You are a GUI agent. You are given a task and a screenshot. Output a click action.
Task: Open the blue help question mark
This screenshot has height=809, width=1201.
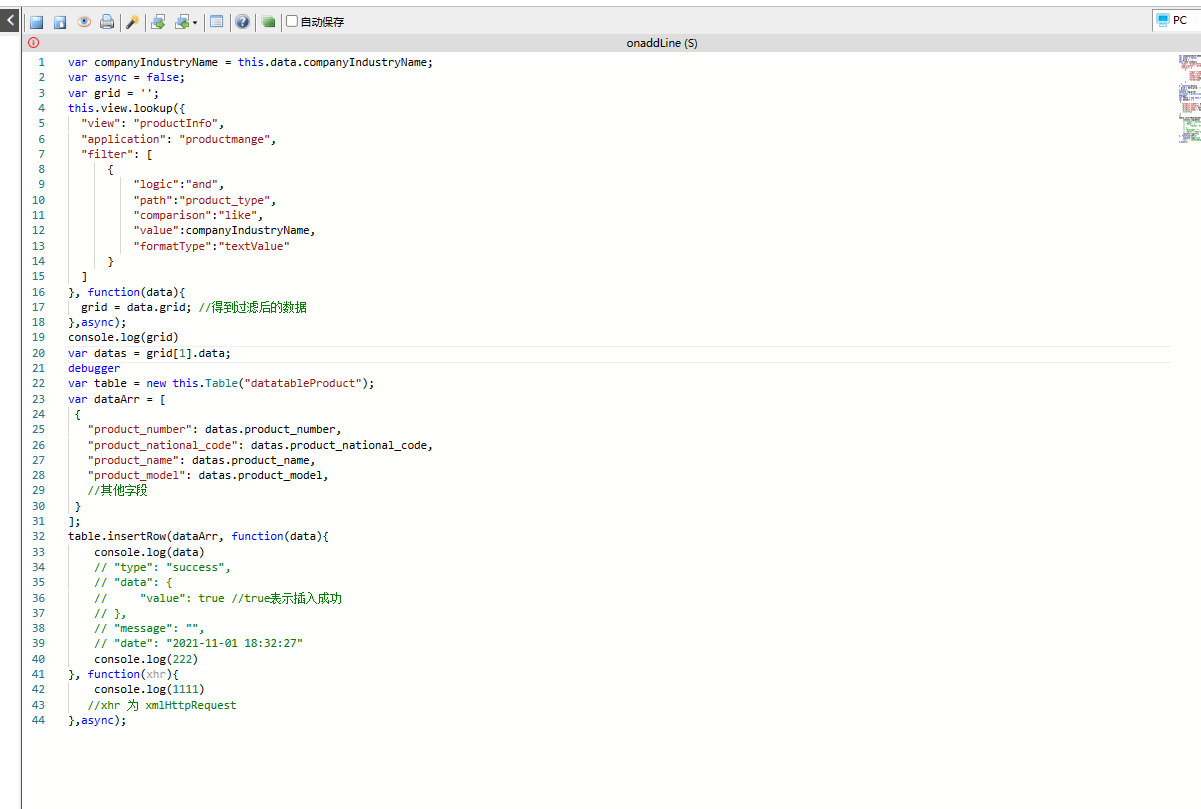point(242,22)
